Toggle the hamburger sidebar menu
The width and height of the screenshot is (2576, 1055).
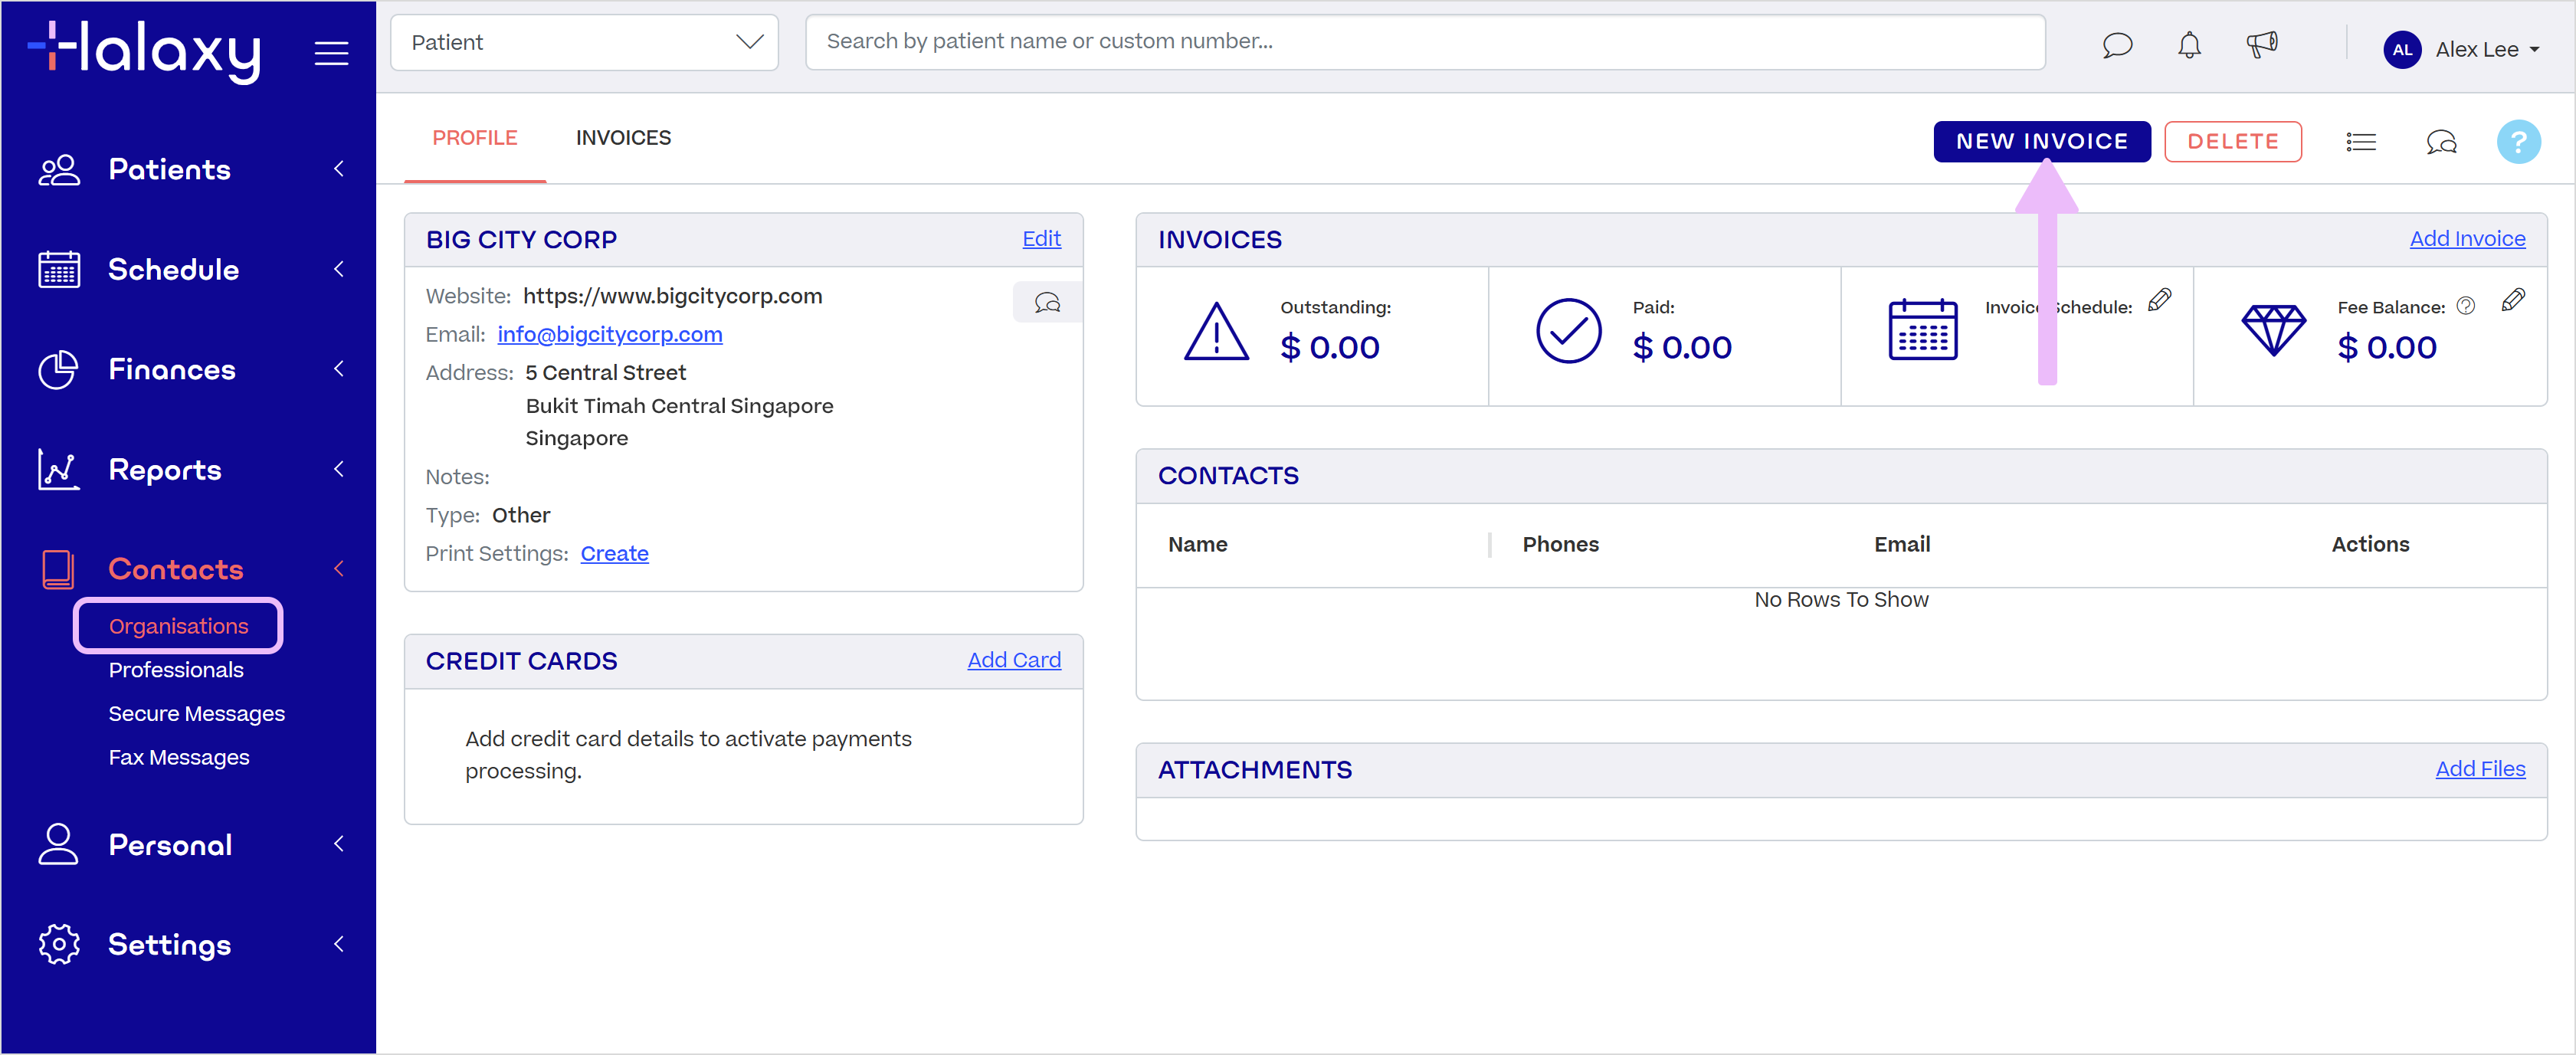point(331,53)
